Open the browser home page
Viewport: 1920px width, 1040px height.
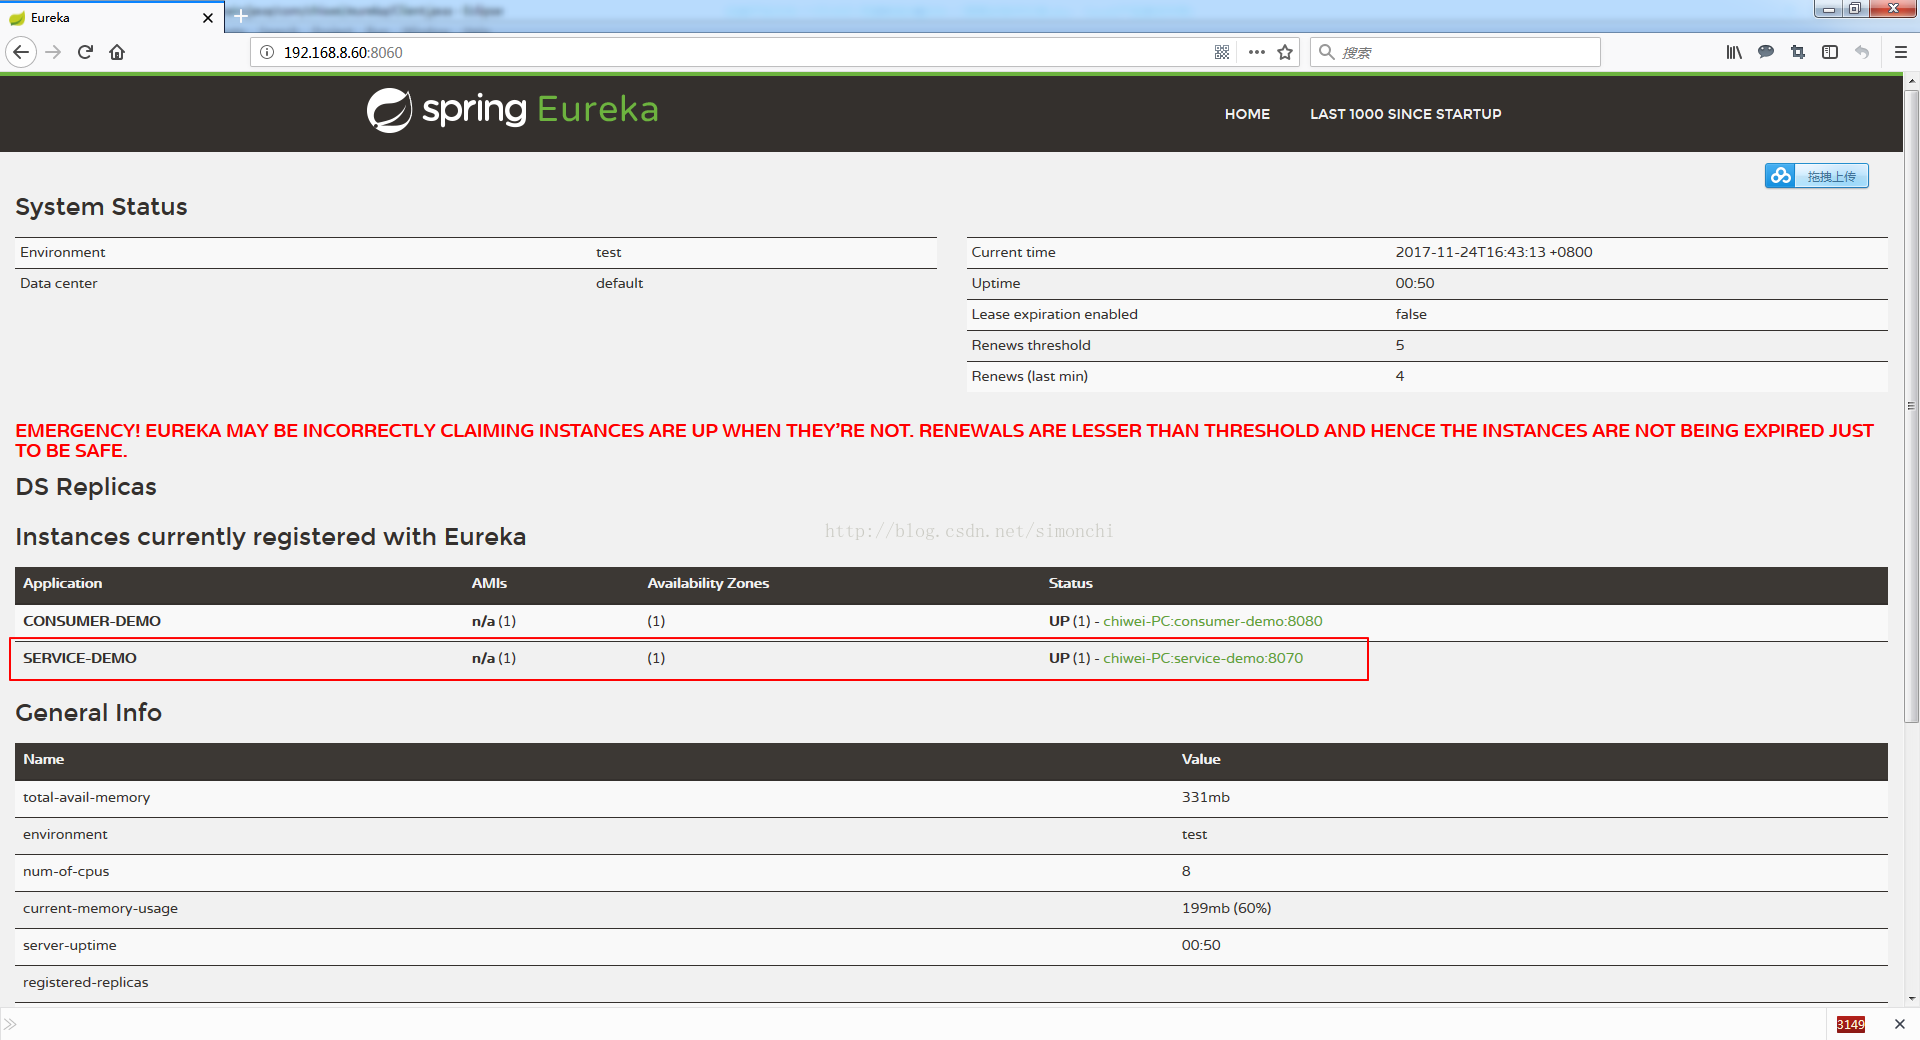[117, 52]
